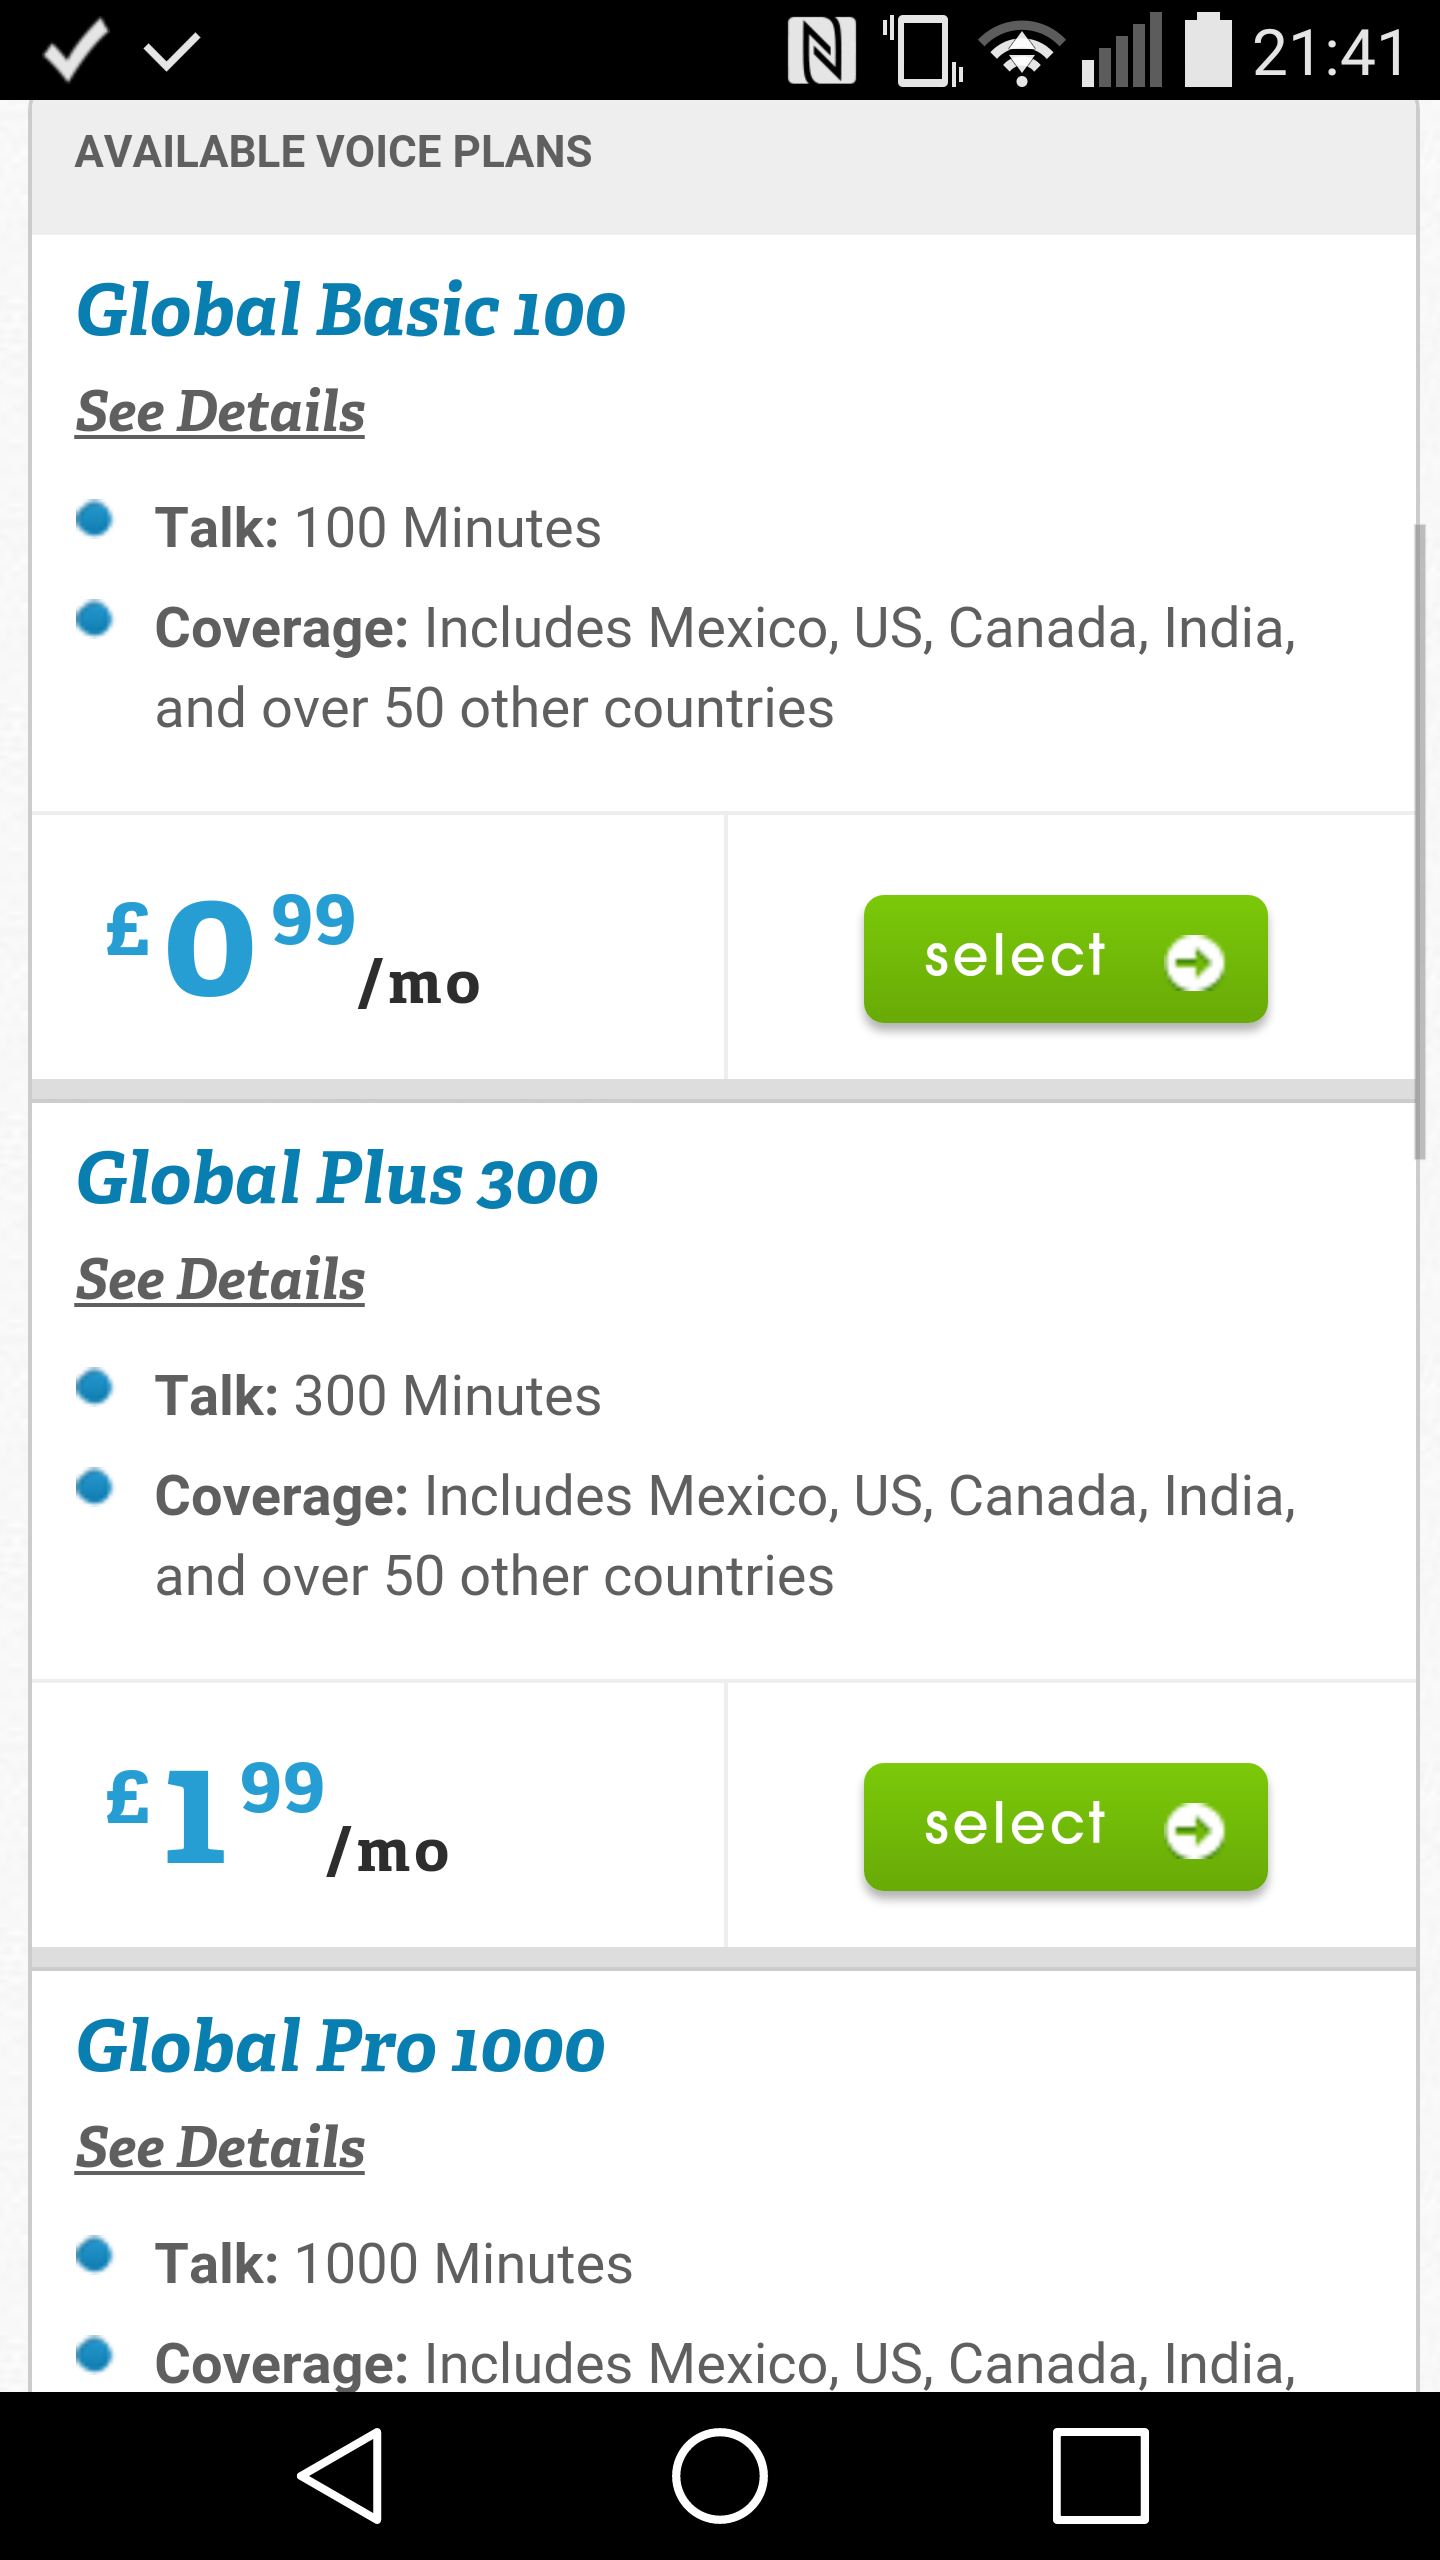This screenshot has height=2560, width=1440.
Task: Tap the vibrate mode phone icon
Action: (x=923, y=51)
